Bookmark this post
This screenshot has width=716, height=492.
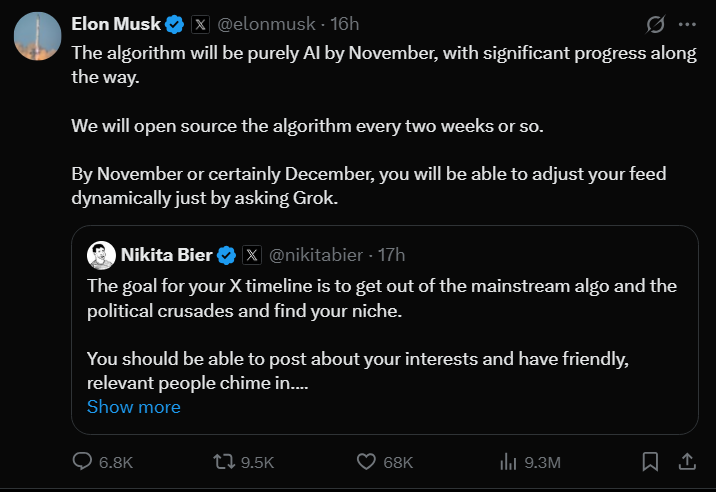(x=650, y=461)
